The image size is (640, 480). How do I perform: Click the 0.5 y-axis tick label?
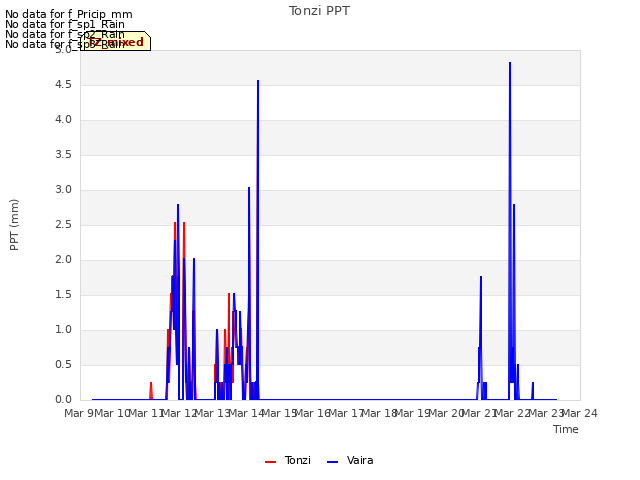point(63,364)
